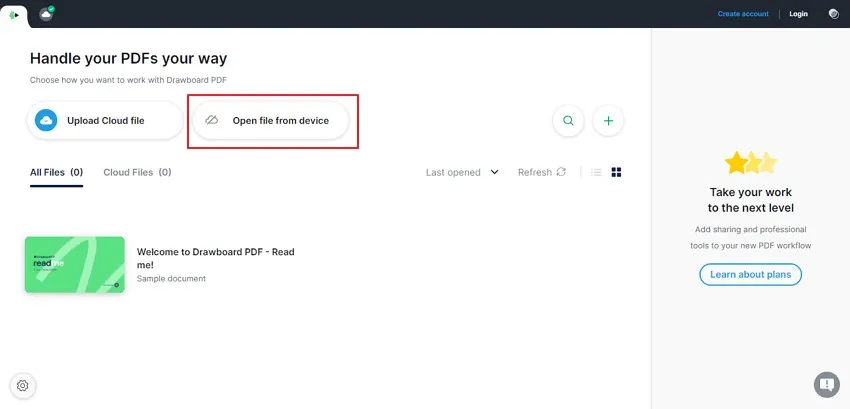Click Open file from device button
Viewport: 850px width, 409px height.
(271, 120)
